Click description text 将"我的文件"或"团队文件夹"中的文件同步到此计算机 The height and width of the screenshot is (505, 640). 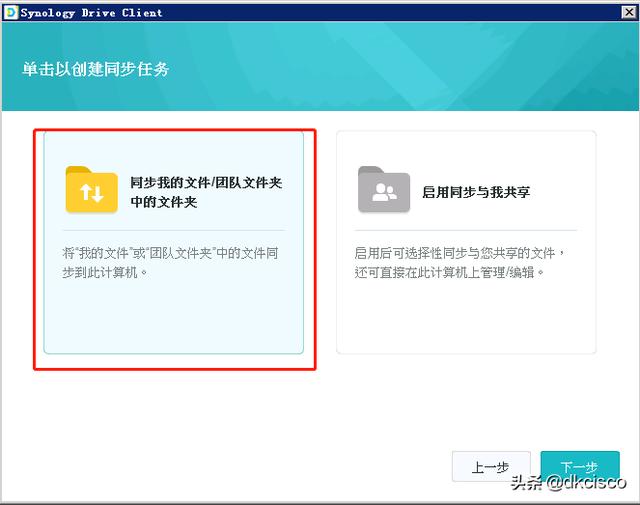(x=170, y=263)
